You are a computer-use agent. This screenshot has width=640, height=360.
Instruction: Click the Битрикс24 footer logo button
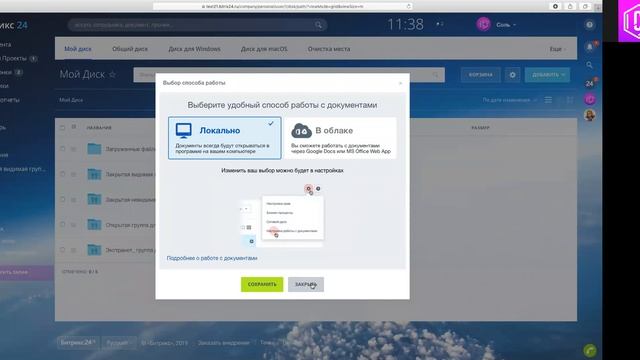tap(78, 343)
